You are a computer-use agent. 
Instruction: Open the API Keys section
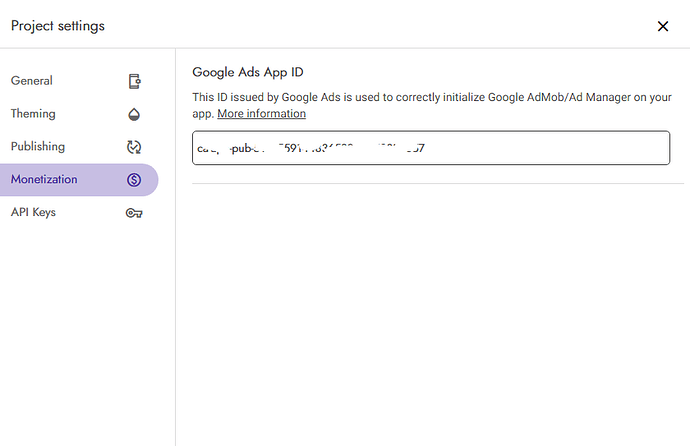[33, 213]
